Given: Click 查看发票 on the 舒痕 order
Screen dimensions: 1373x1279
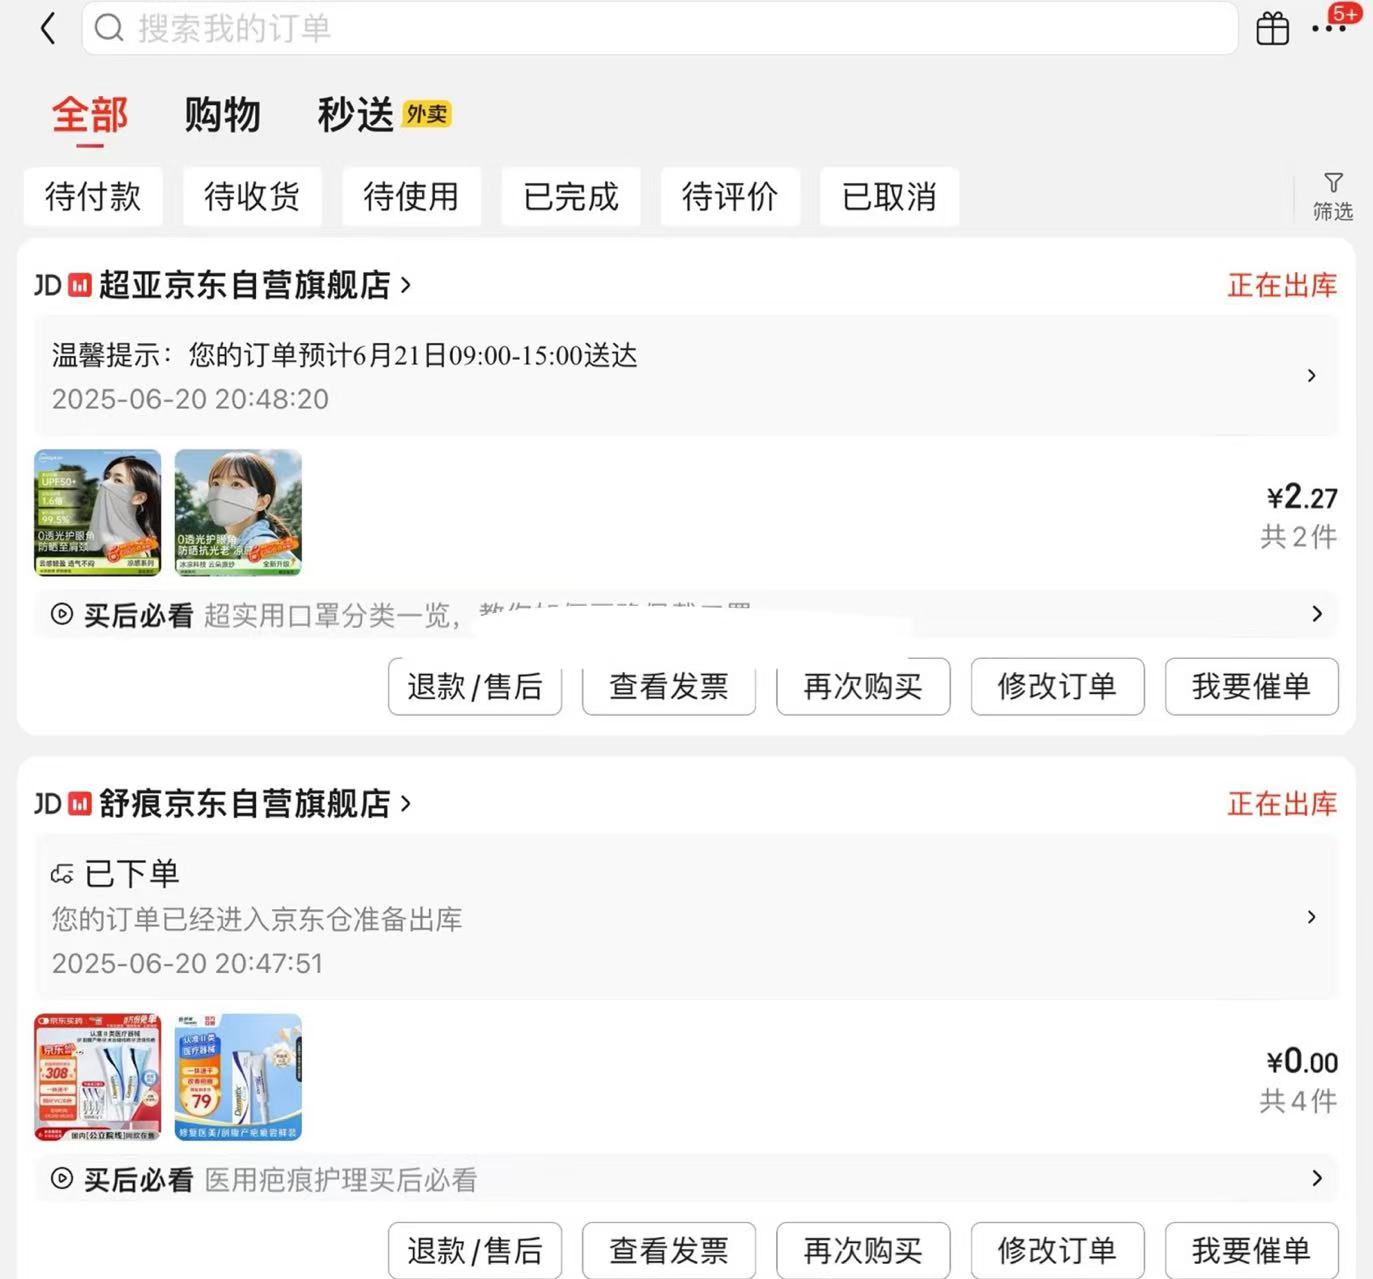Looking at the screenshot, I should coord(669,1250).
